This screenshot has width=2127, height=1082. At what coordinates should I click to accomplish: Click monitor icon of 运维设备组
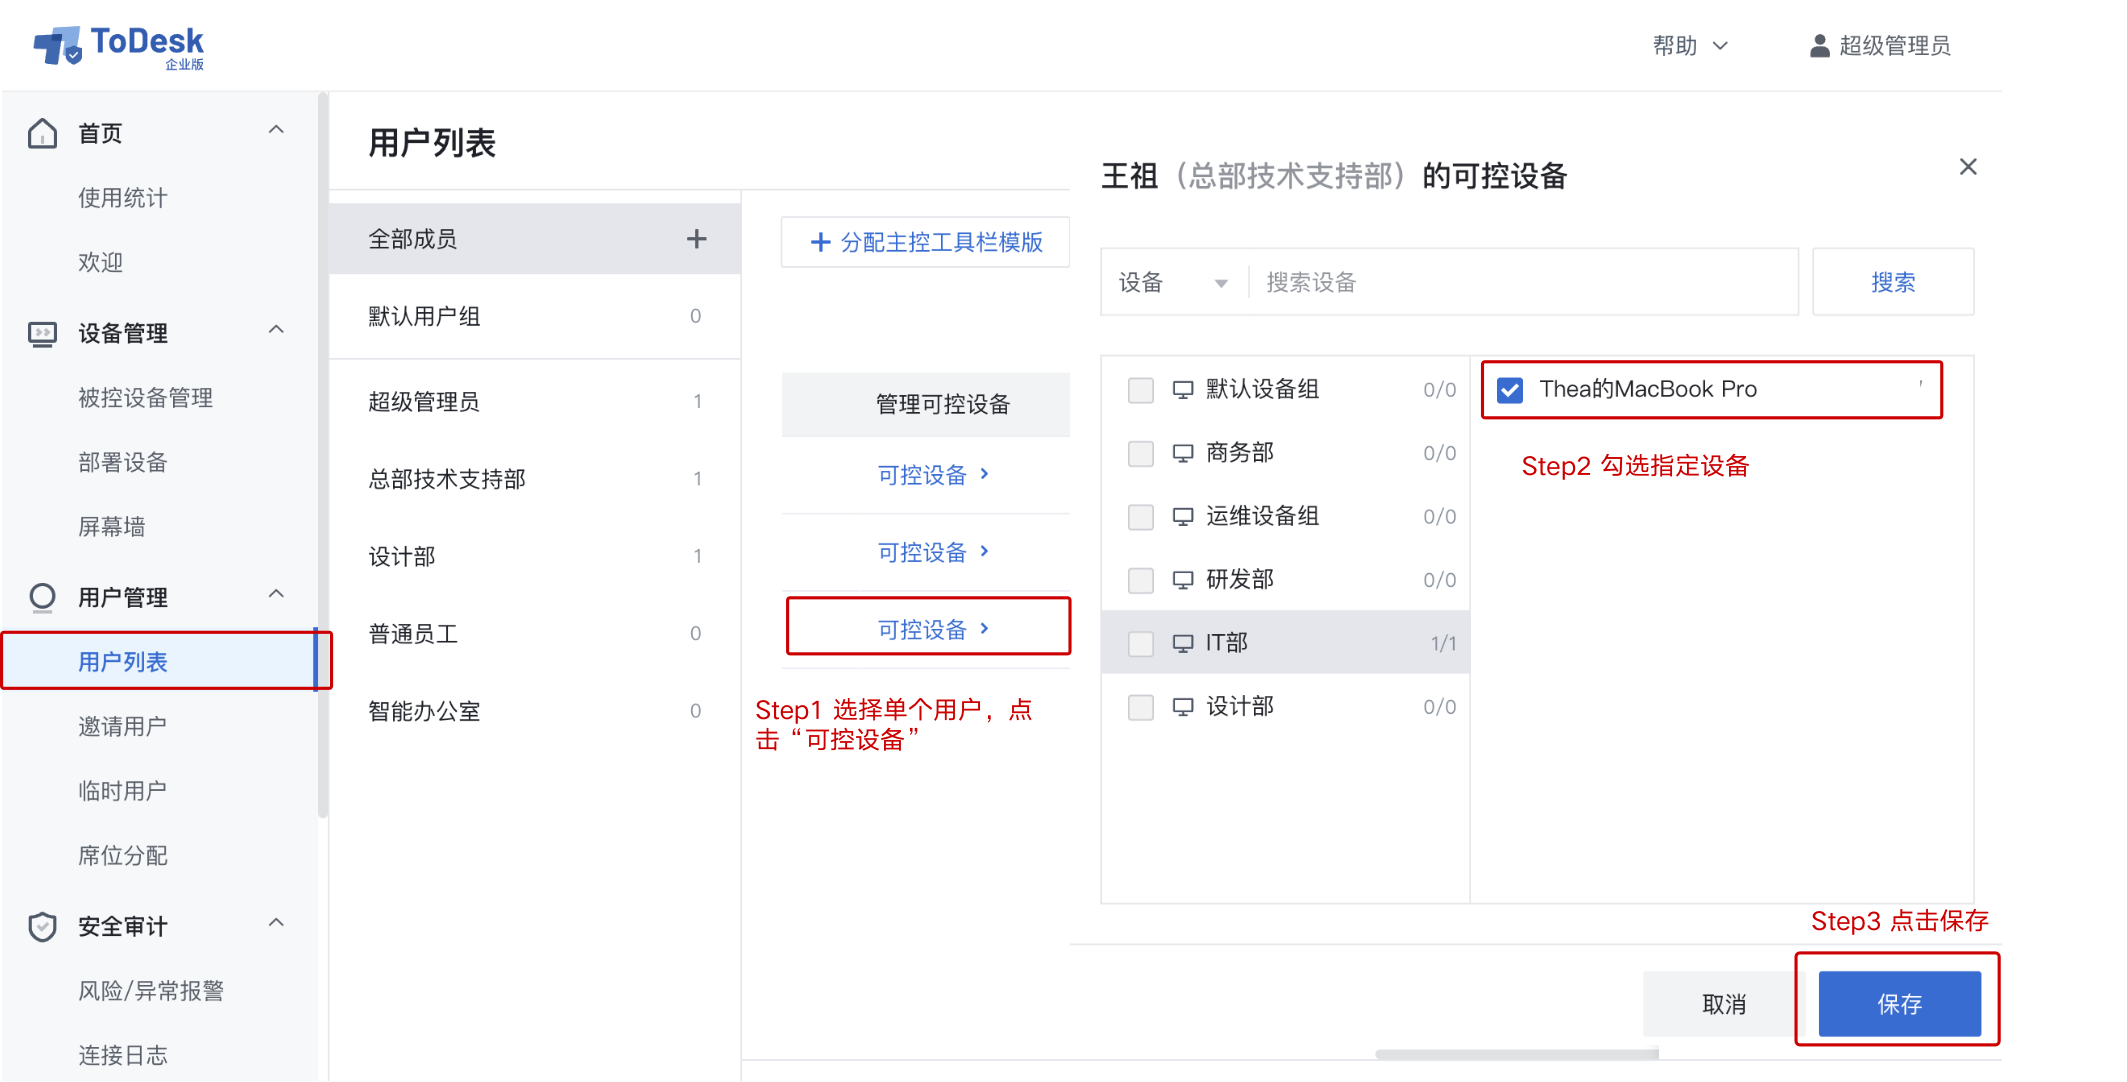pos(1183,516)
